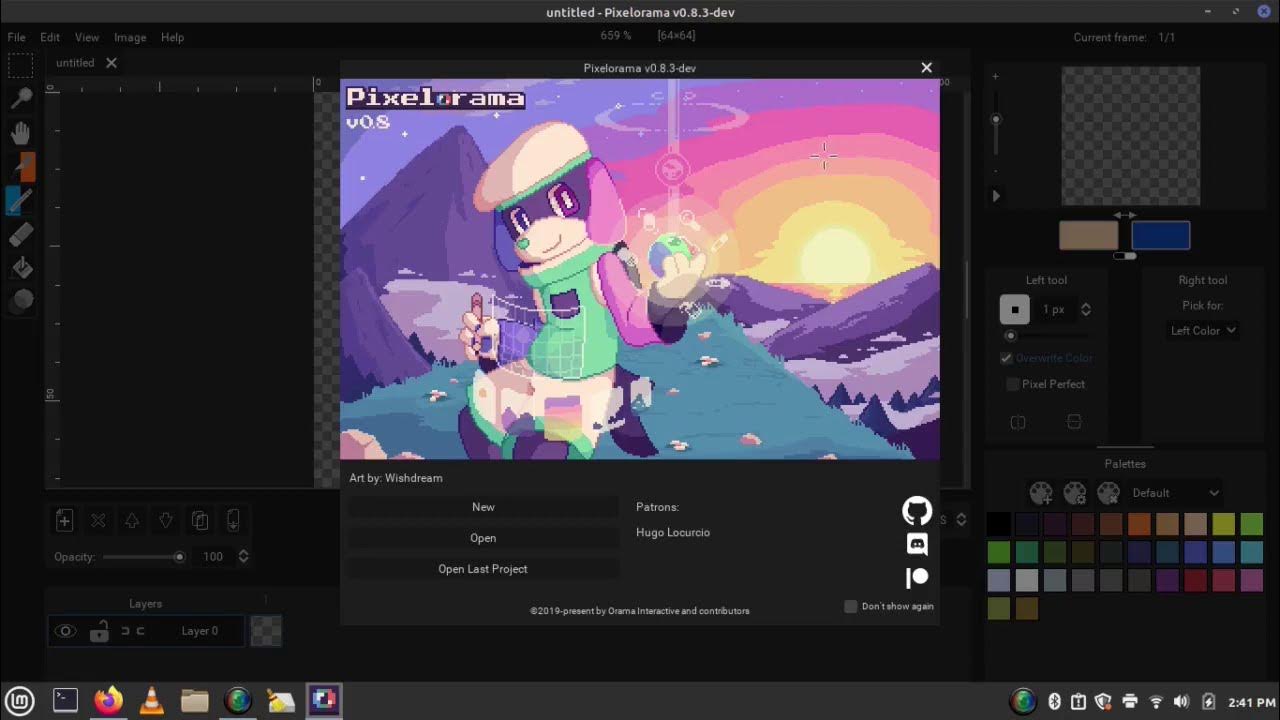The height and width of the screenshot is (720, 1280).
Task: Pick the black palette swatch
Action: [x=999, y=524]
